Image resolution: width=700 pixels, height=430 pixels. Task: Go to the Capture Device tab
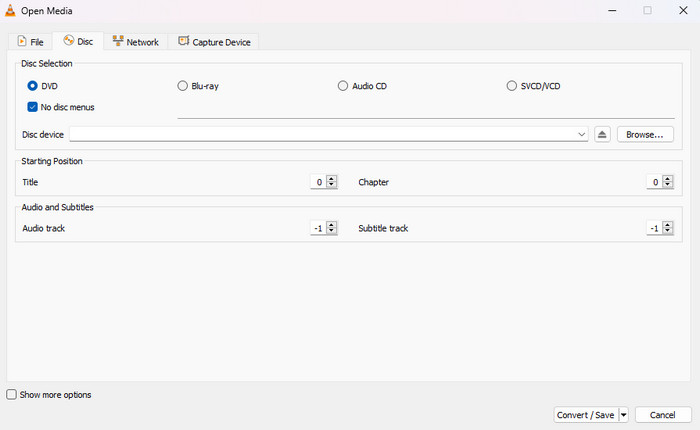pos(214,42)
